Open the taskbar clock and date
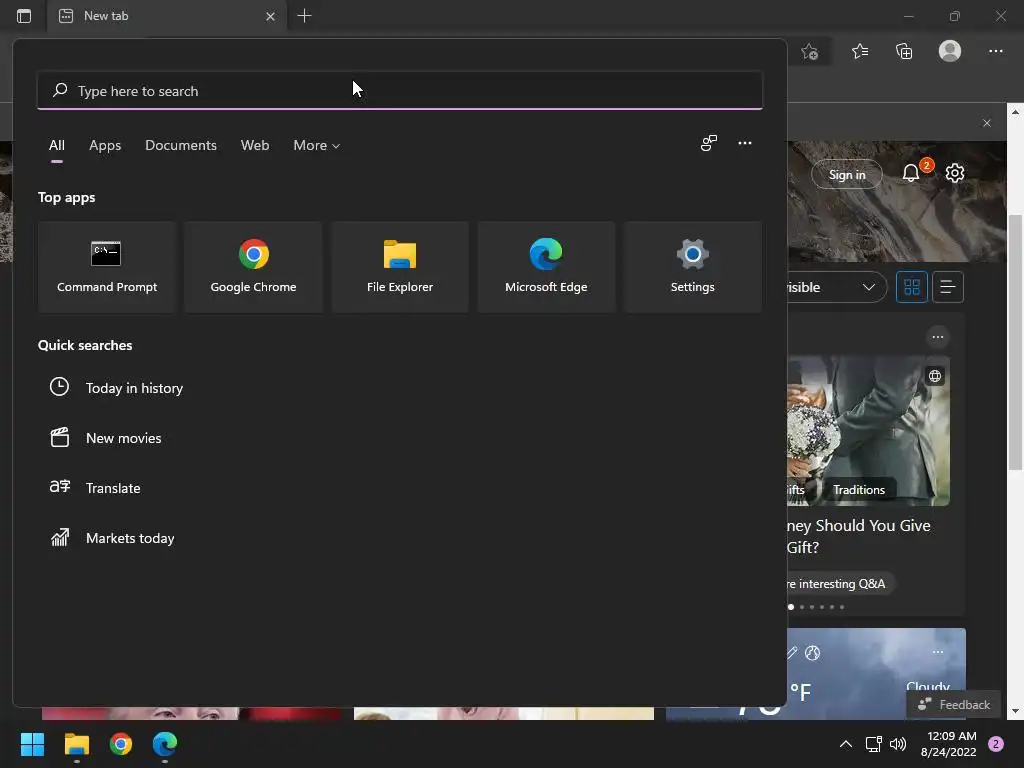Viewport: 1024px width, 768px height. 948,744
